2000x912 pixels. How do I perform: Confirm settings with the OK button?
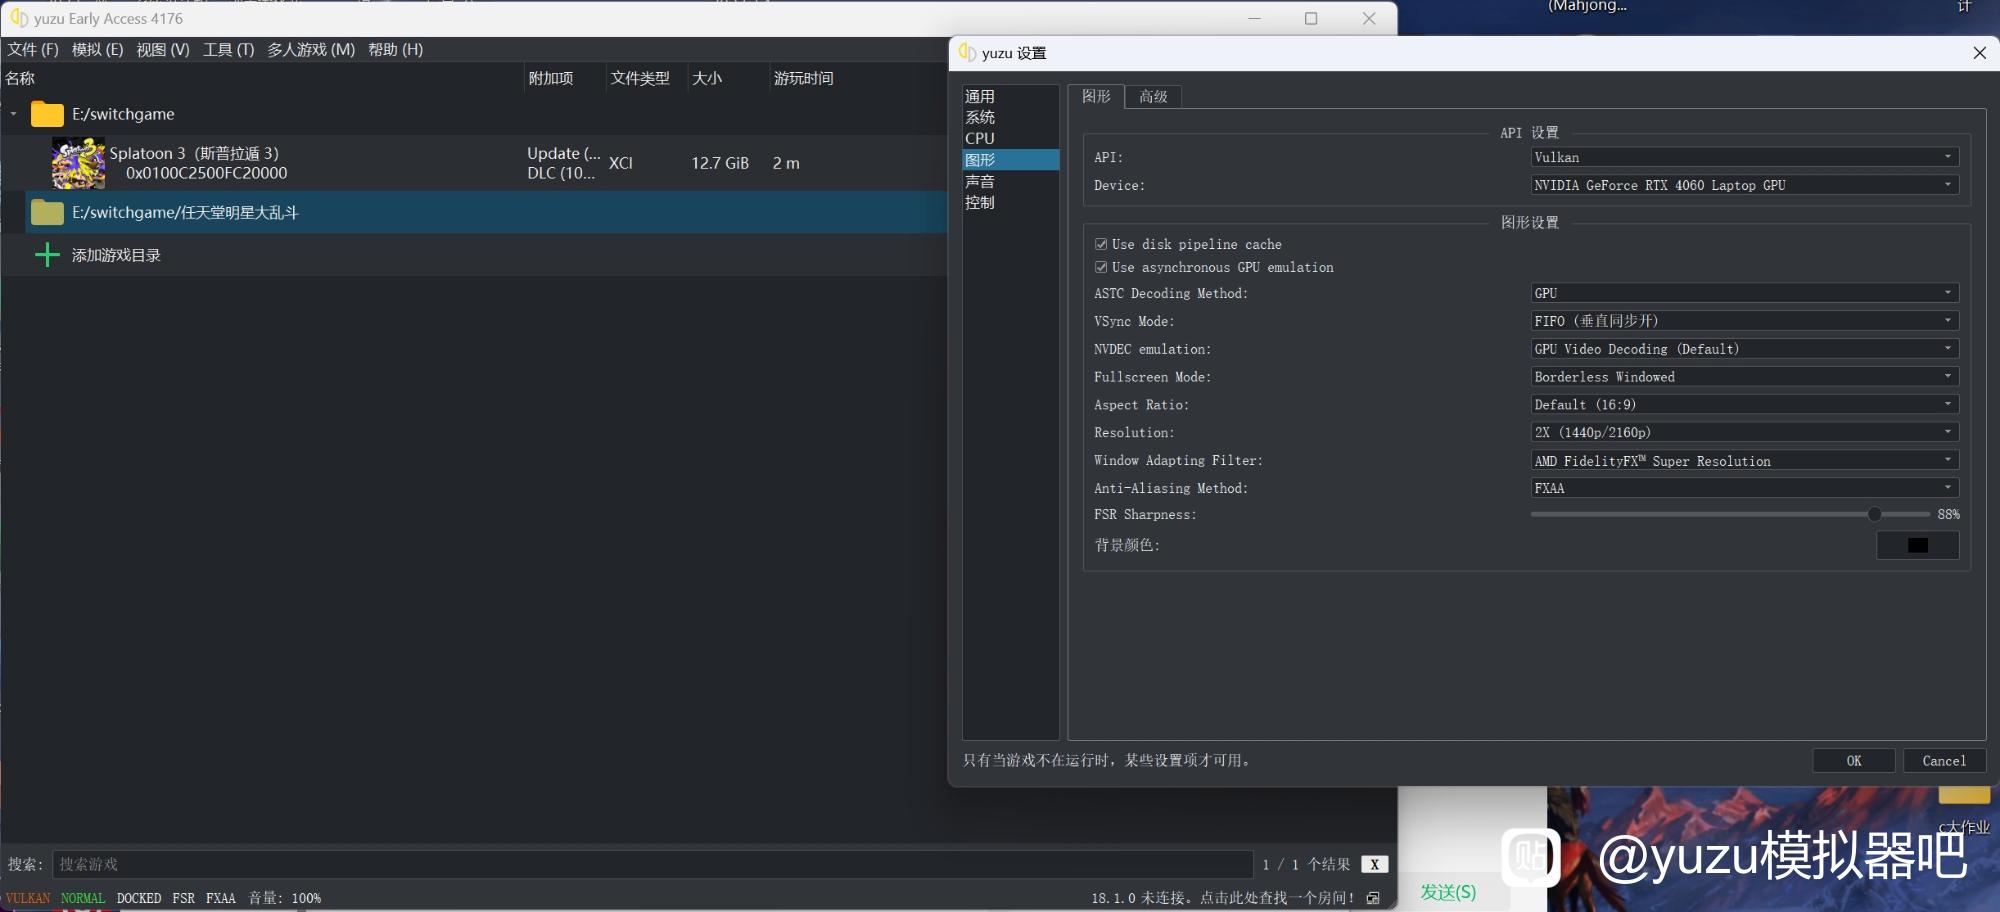tap(1853, 761)
